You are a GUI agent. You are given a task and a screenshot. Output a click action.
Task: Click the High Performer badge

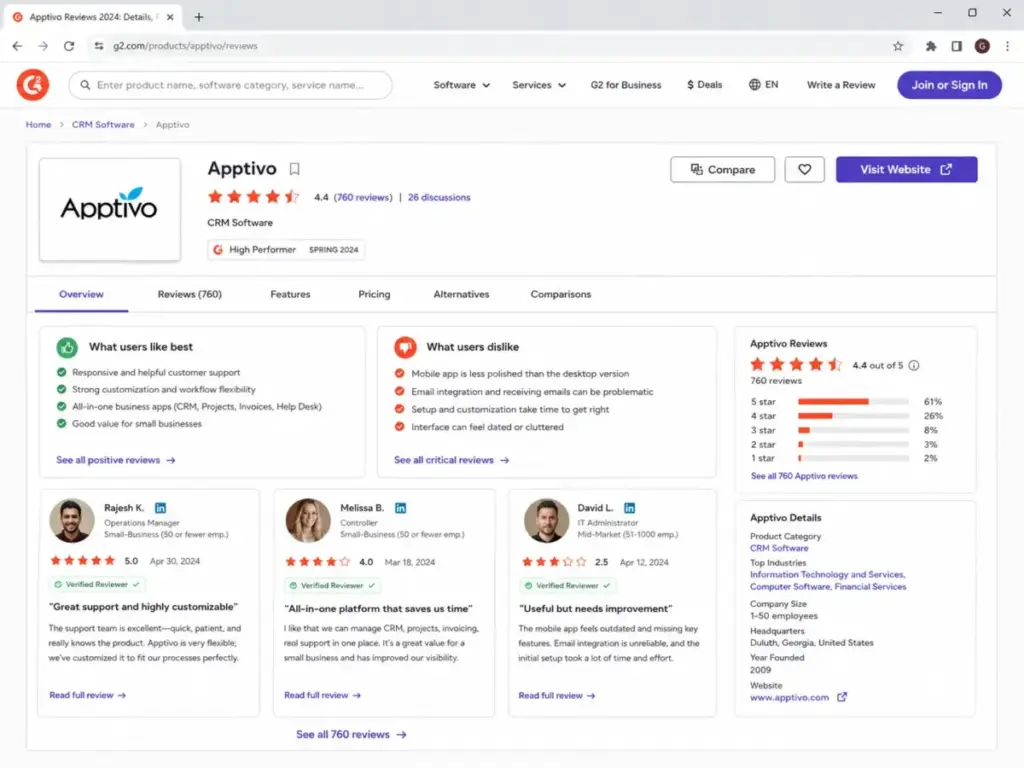(x=286, y=249)
